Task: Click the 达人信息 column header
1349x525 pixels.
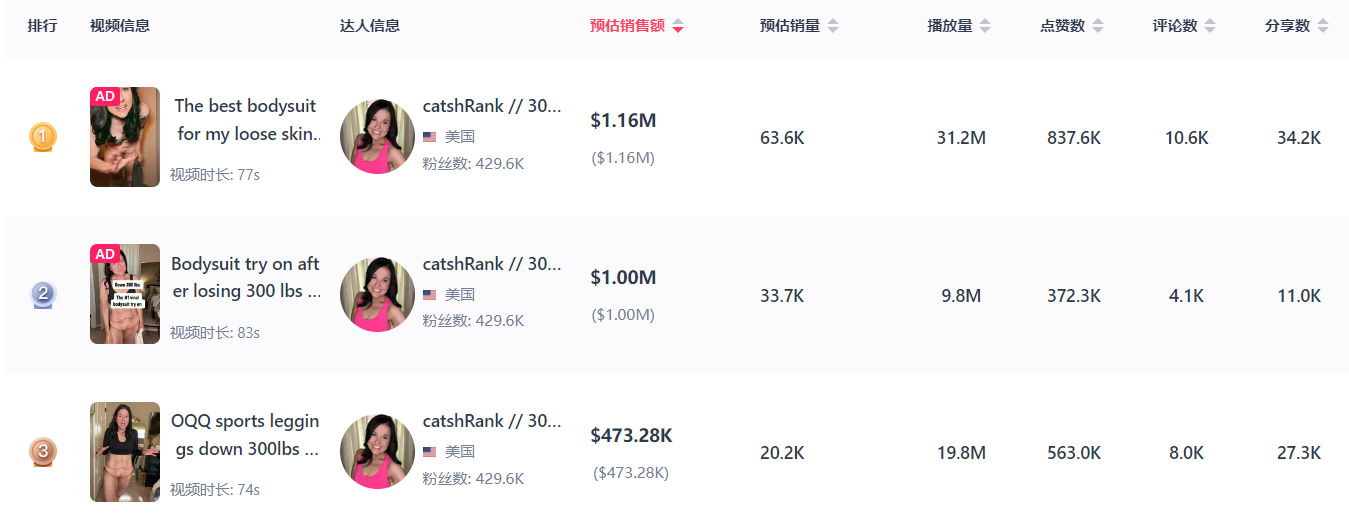Action: point(370,26)
